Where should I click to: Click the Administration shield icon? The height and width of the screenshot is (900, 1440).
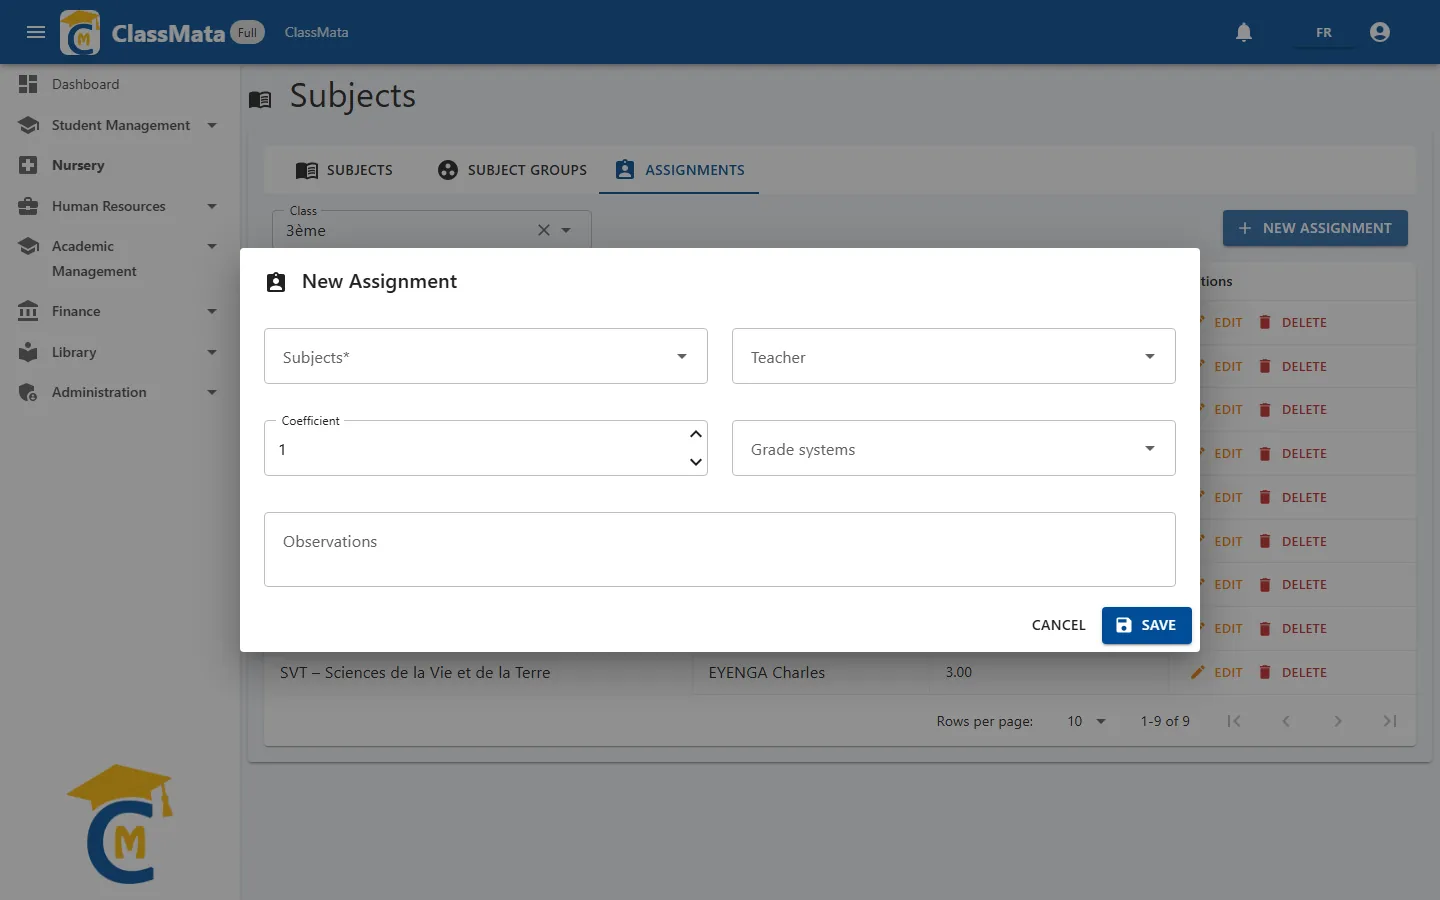click(x=28, y=392)
